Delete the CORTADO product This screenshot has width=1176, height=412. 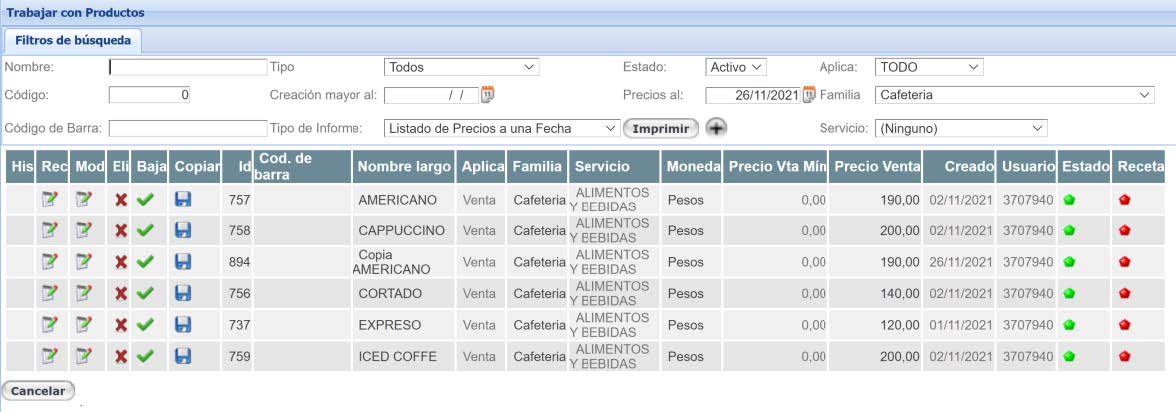[120, 293]
